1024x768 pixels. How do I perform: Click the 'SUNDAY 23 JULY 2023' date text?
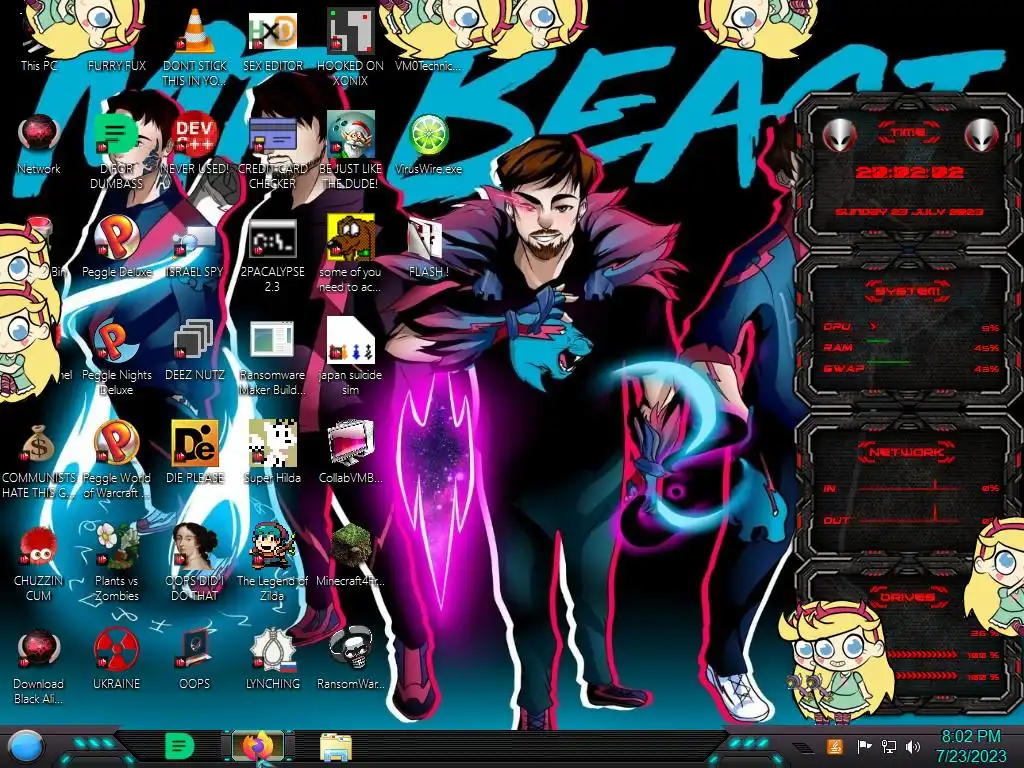pyautogui.click(x=909, y=212)
